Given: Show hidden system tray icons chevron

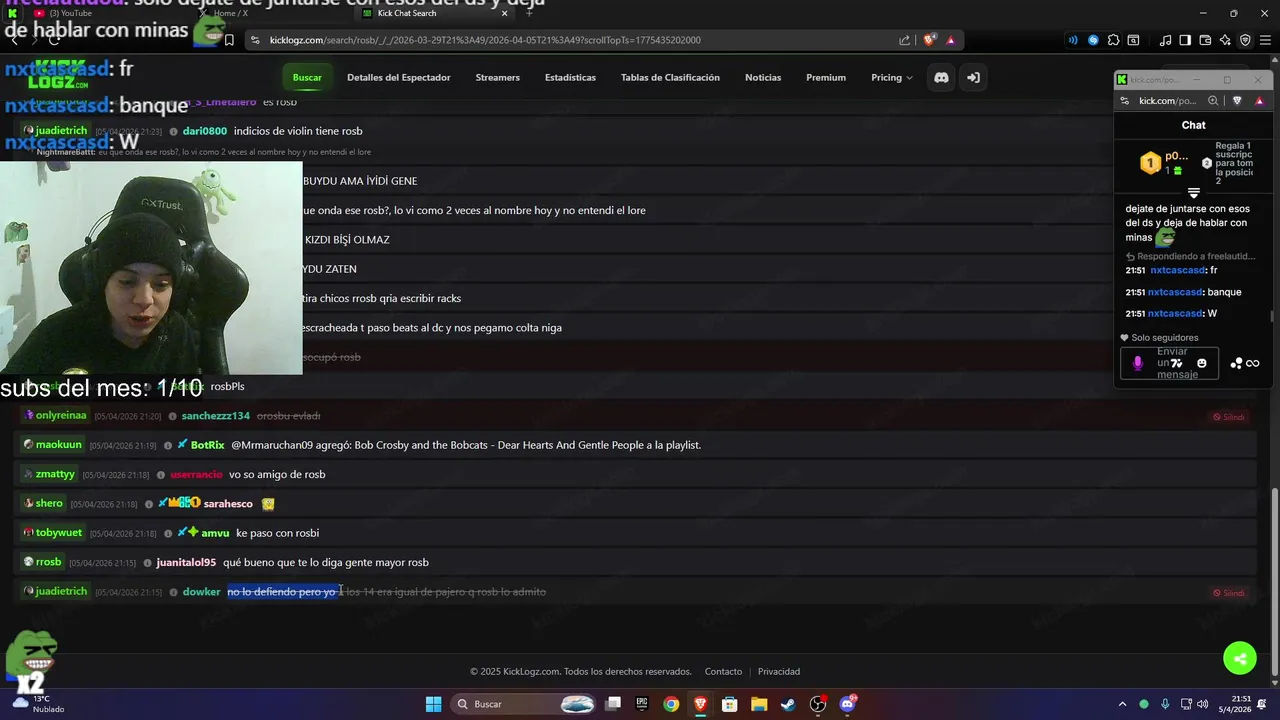Looking at the screenshot, I should pyautogui.click(x=1122, y=704).
